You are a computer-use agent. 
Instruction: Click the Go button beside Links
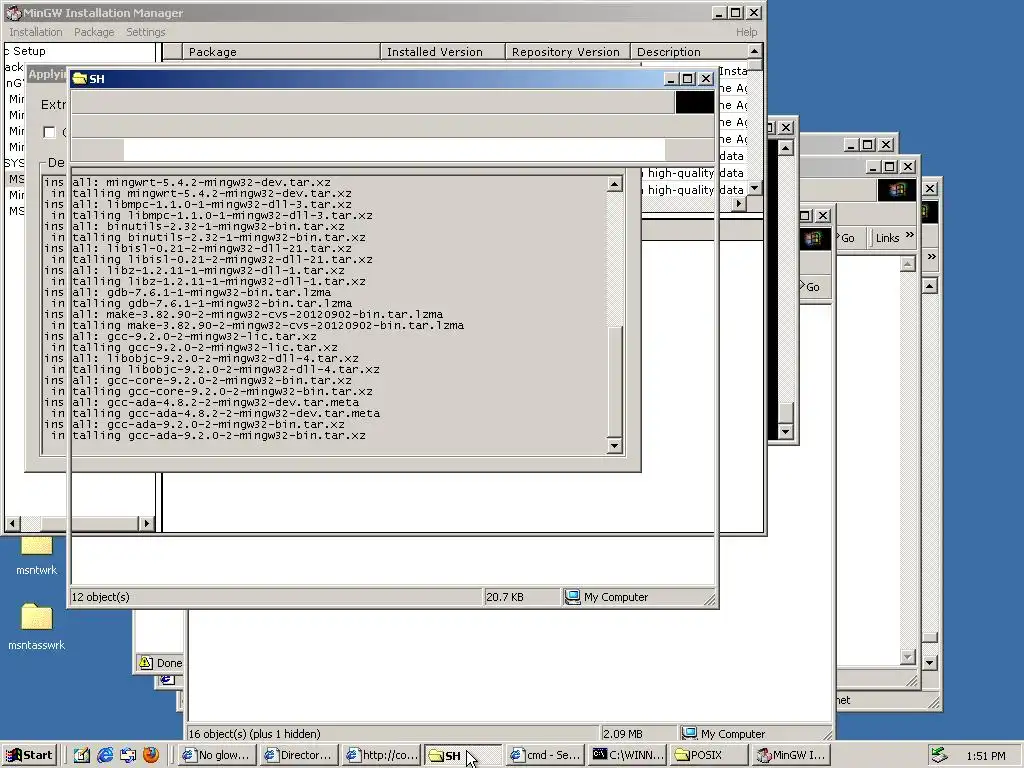point(846,238)
